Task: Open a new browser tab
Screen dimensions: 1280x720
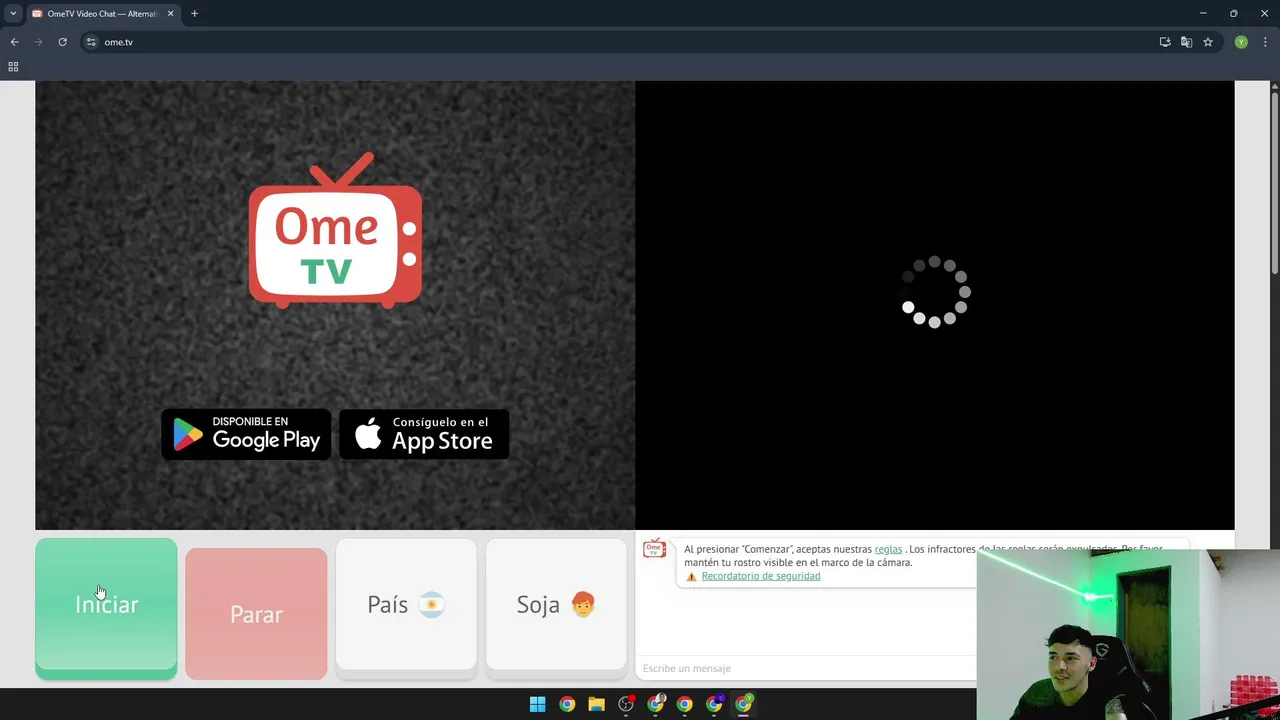Action: tap(194, 14)
